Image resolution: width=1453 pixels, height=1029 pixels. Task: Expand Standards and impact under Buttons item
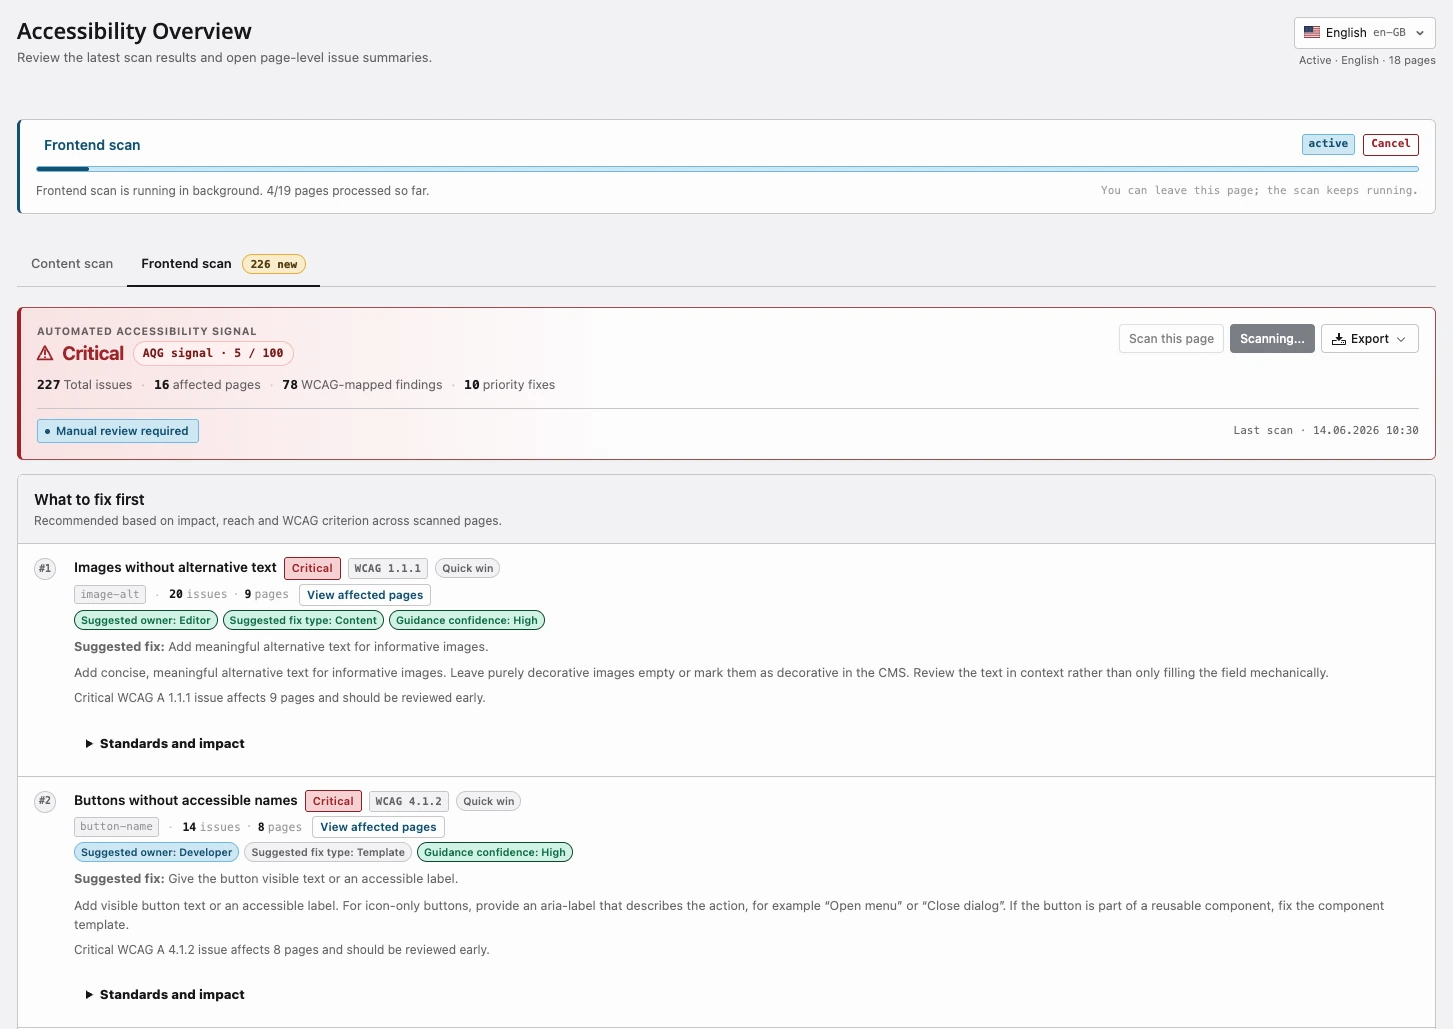pyautogui.click(x=165, y=994)
